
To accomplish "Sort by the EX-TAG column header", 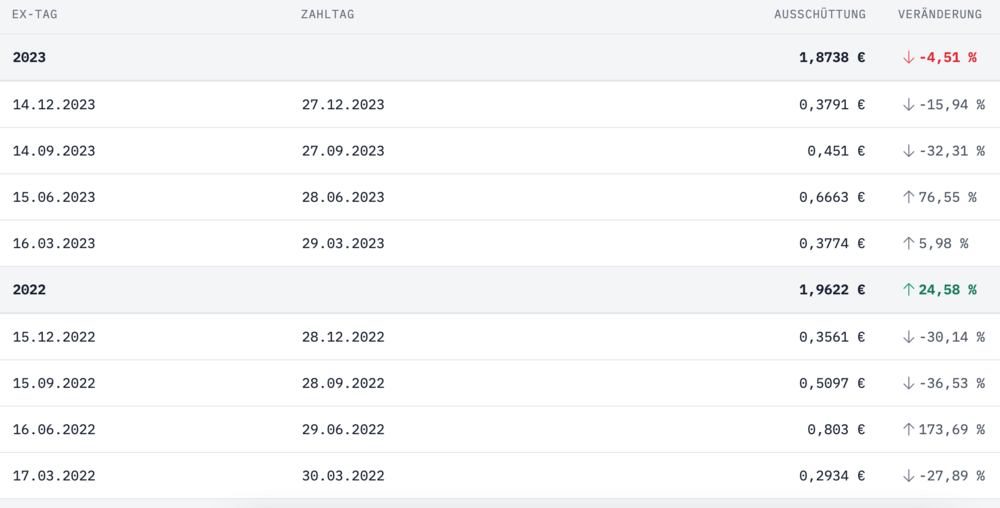I will click(x=34, y=15).
